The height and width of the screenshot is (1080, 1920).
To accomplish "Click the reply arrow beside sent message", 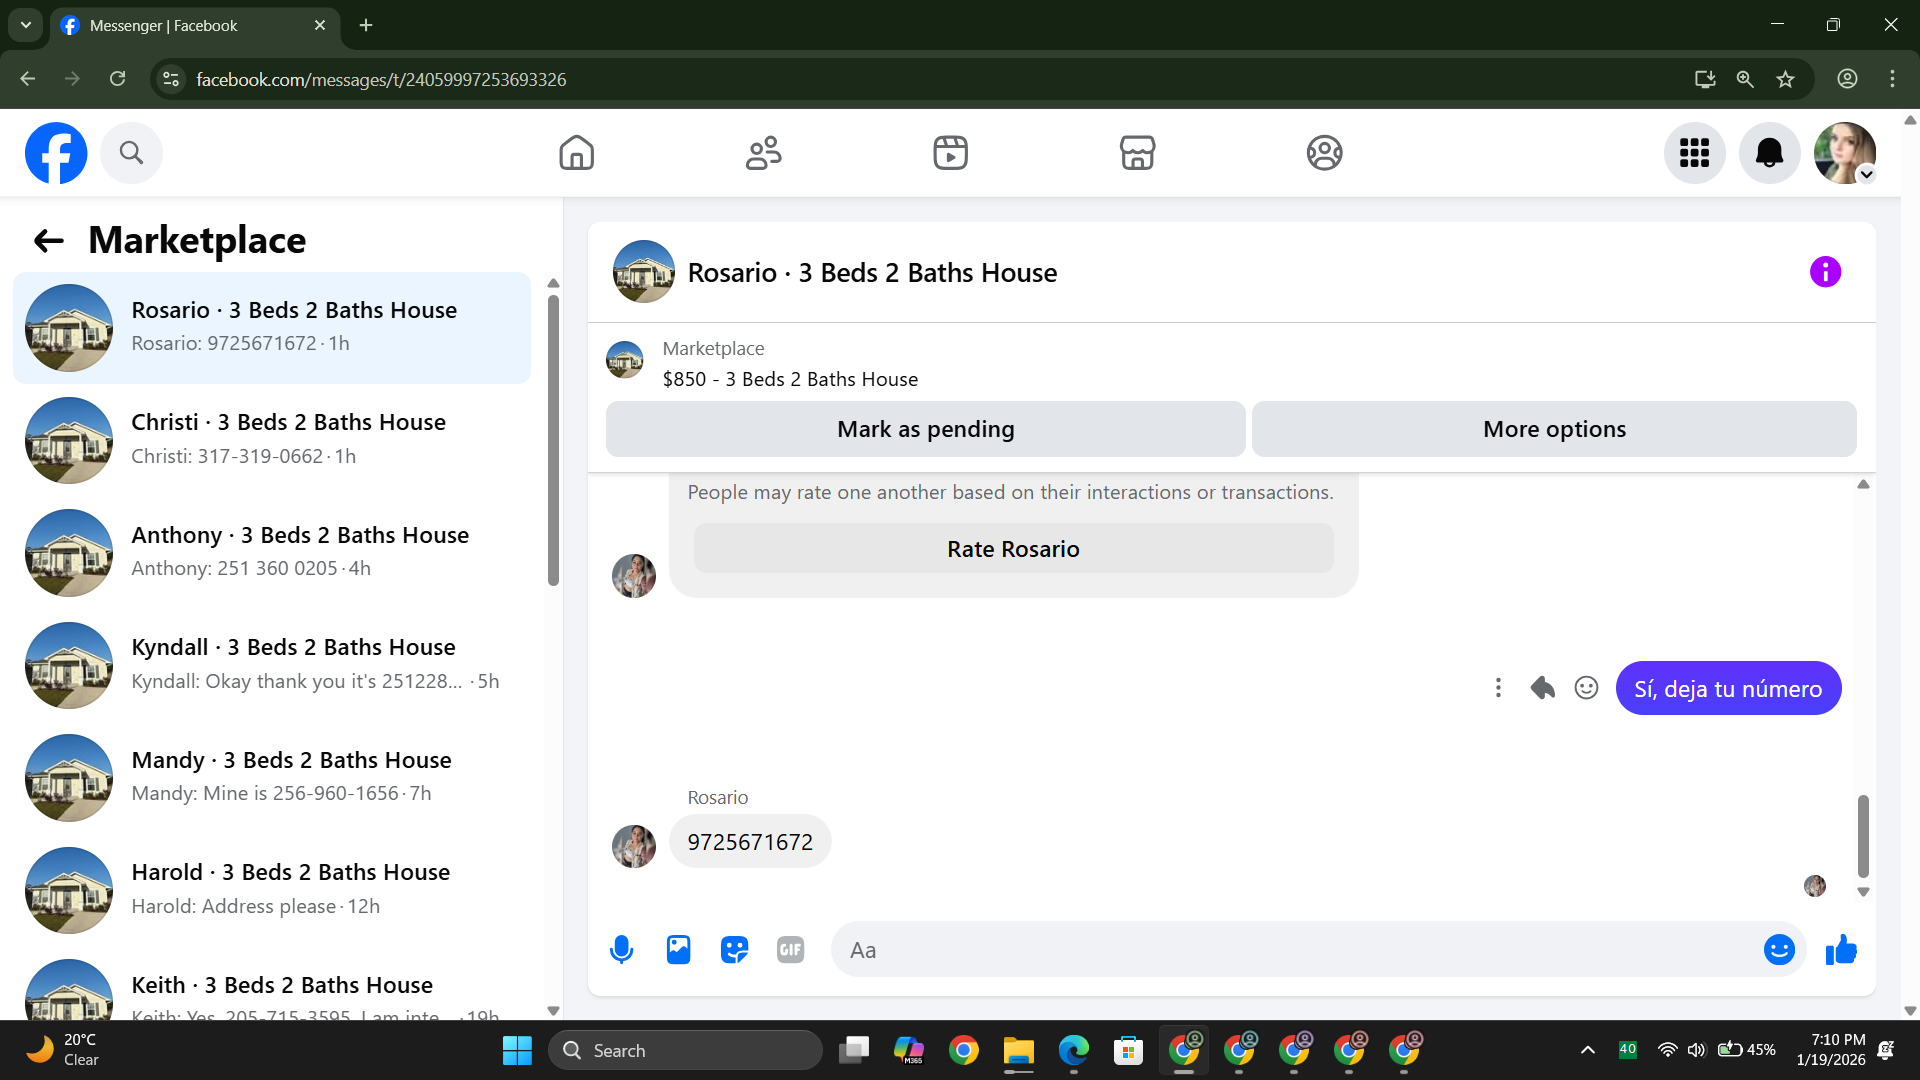I will click(1542, 688).
